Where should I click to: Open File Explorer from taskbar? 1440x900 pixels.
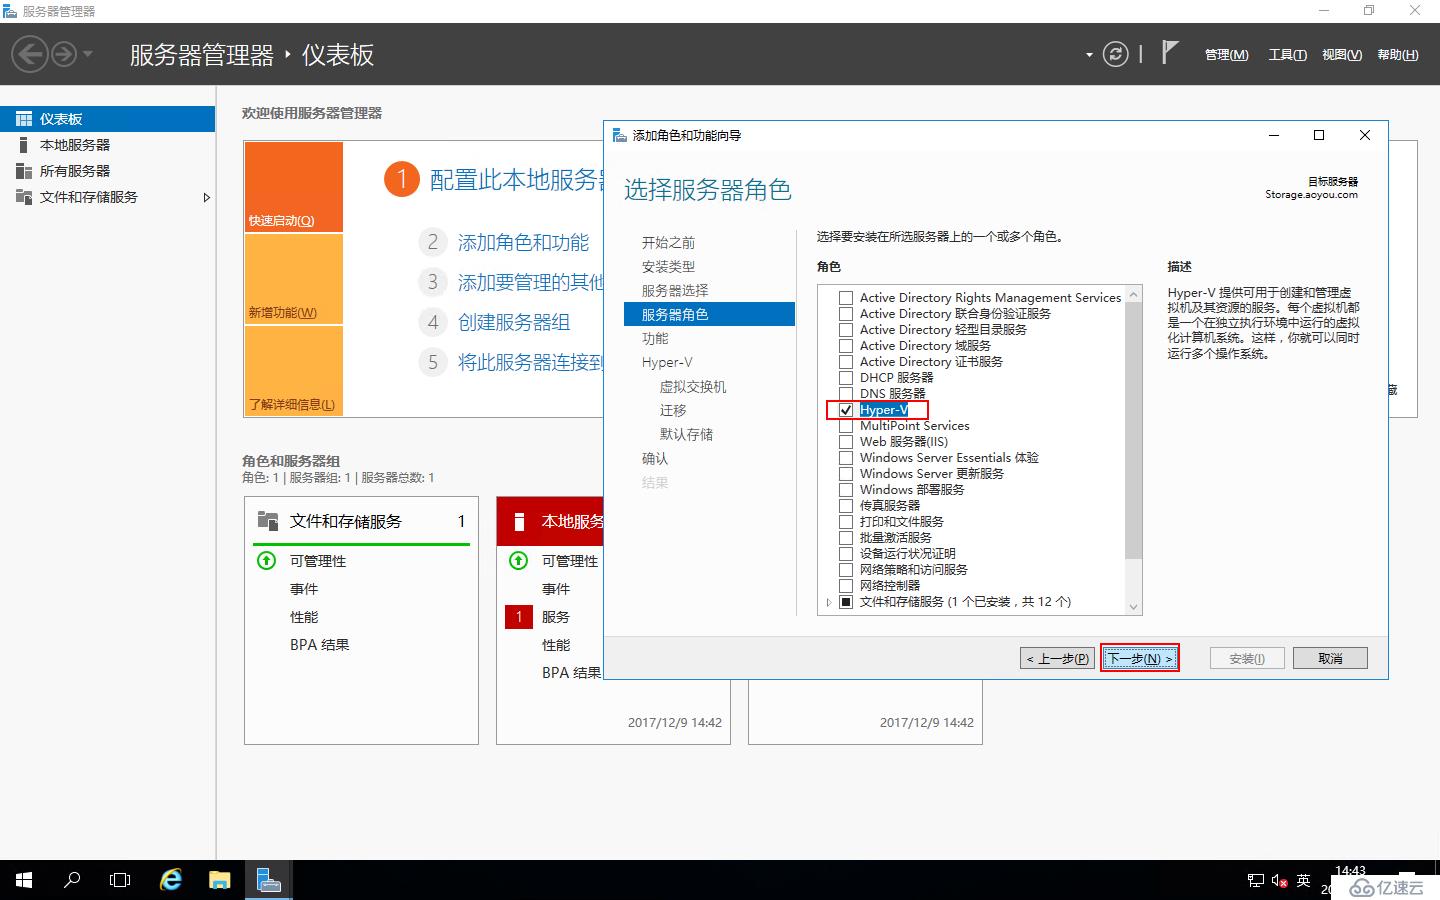219,880
